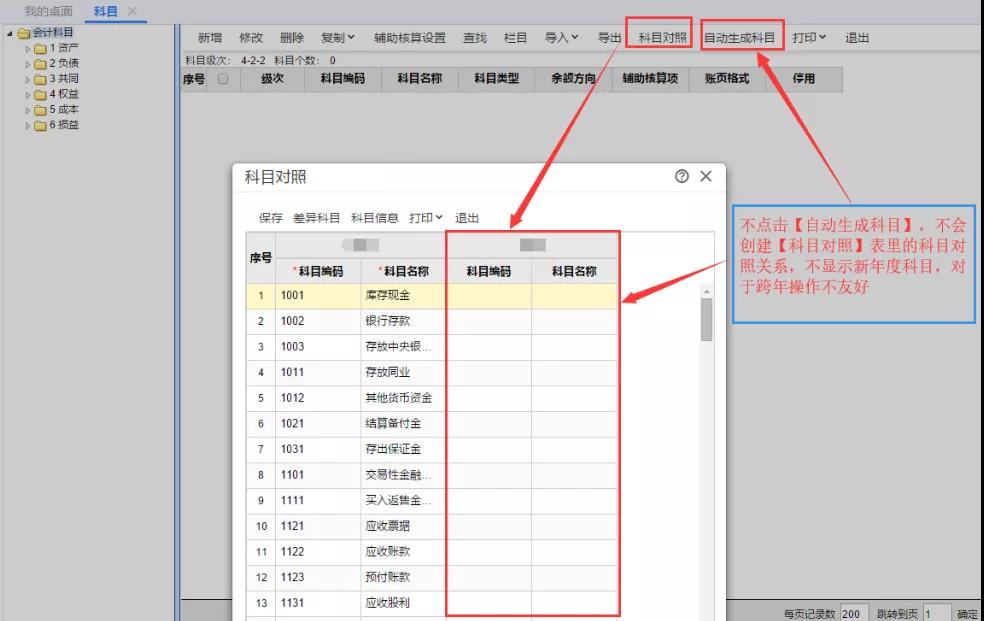Click folder icon of 6 损益
This screenshot has height=621, width=984.
click(x=41, y=125)
